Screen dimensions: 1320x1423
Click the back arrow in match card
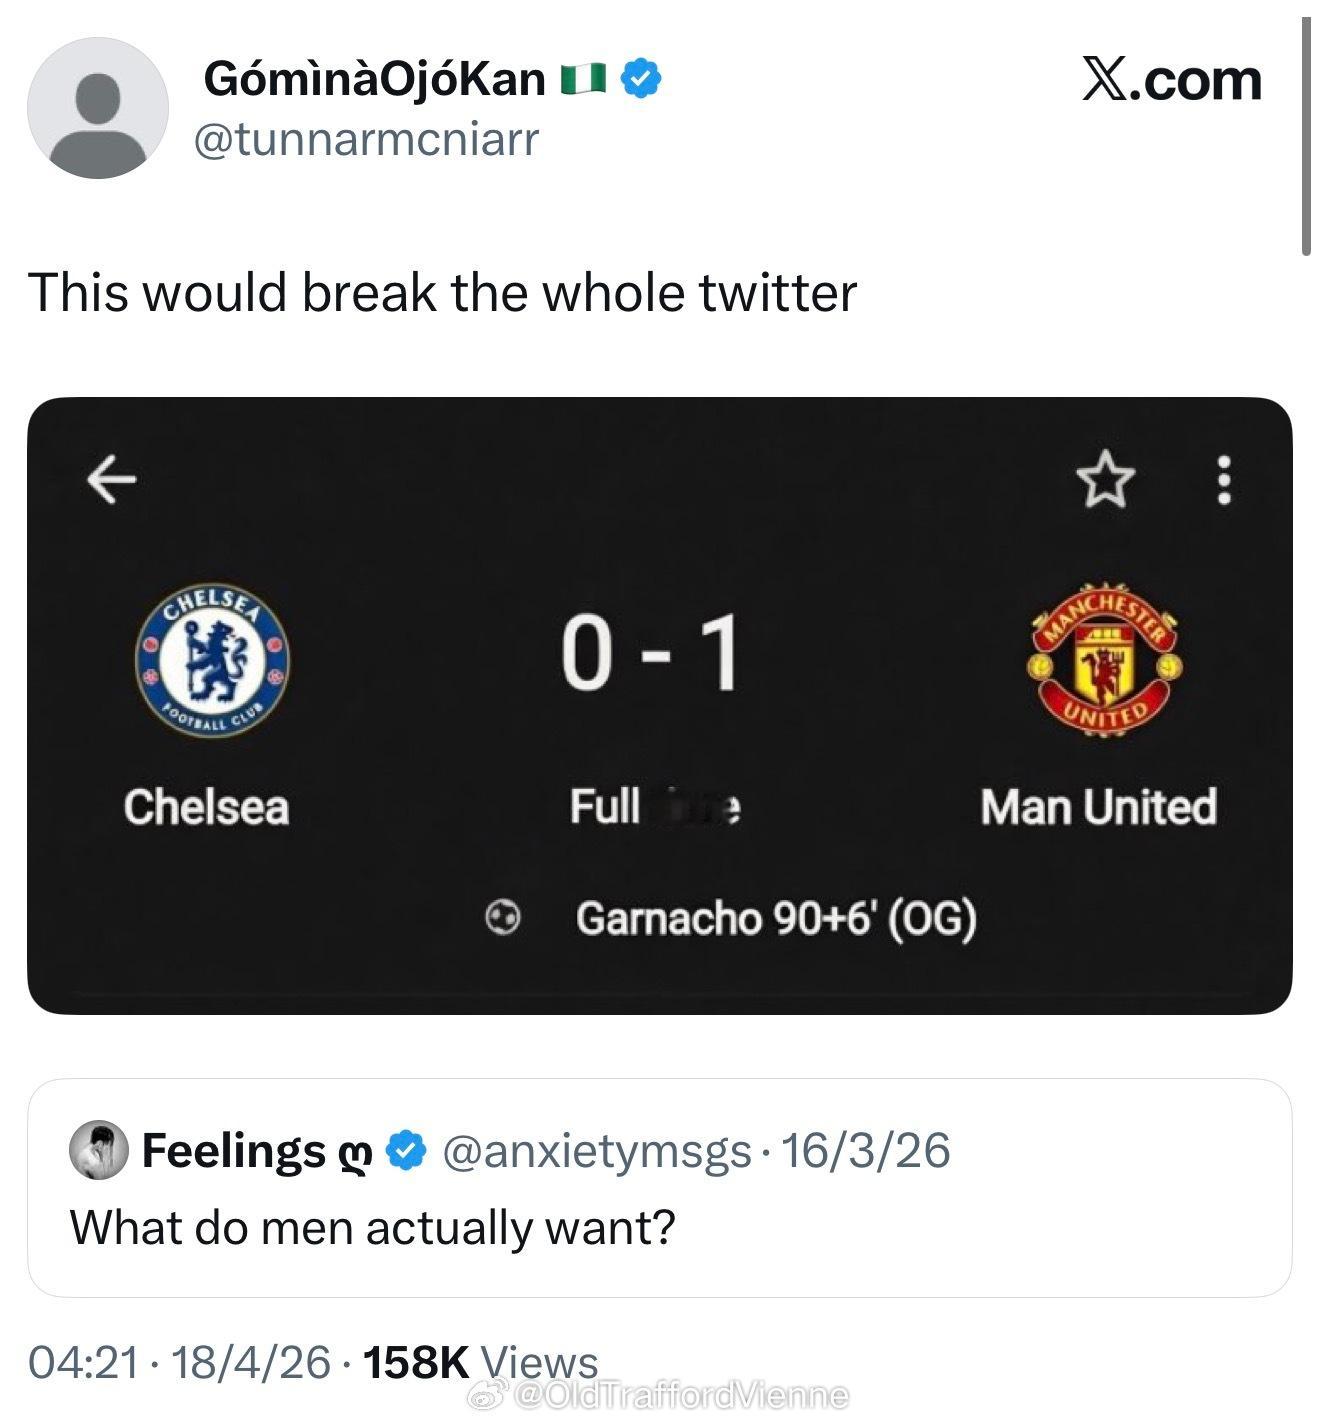(111, 479)
